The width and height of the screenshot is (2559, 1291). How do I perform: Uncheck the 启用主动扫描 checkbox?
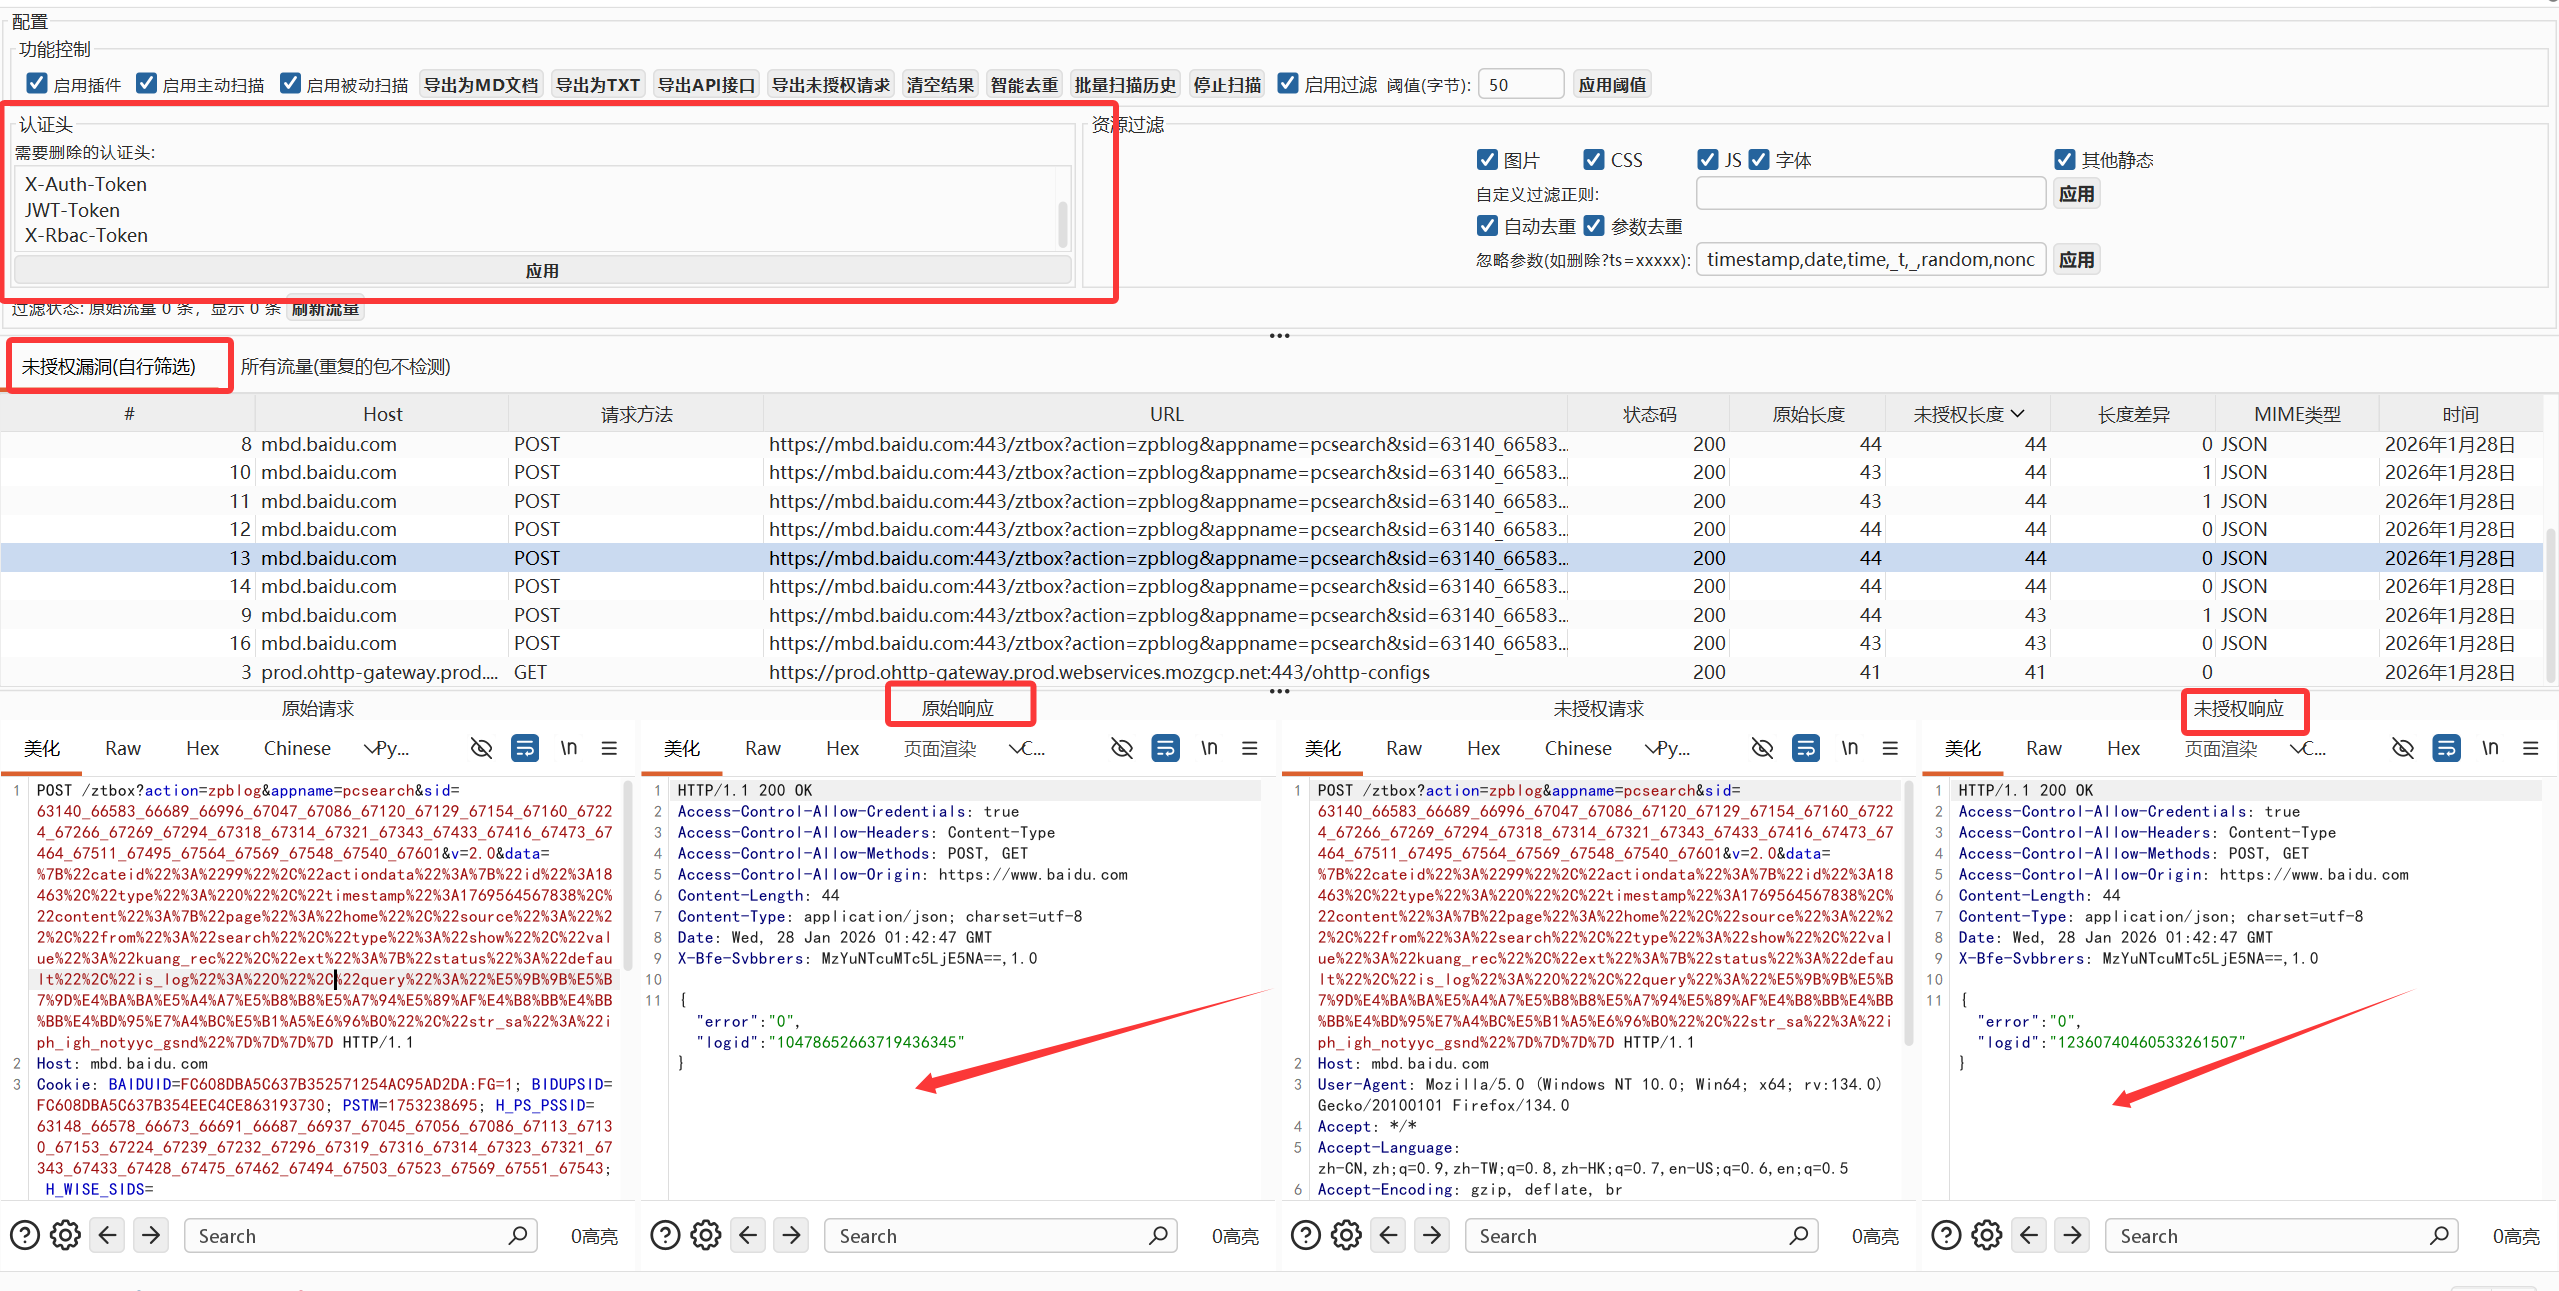click(147, 84)
